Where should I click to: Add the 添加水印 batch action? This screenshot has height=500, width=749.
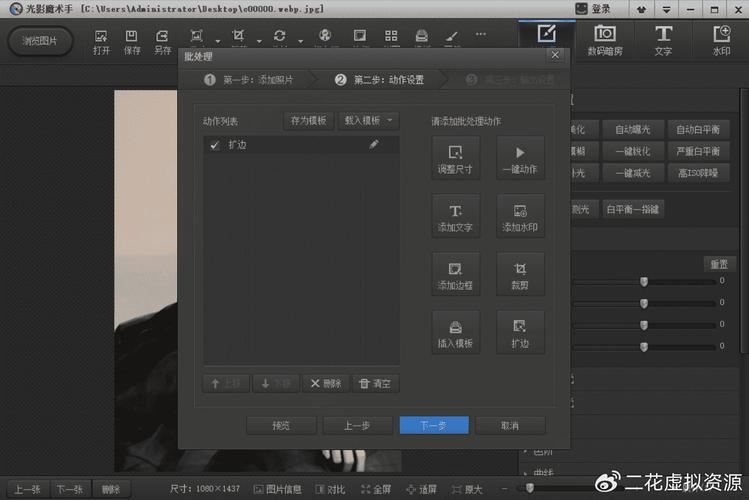coord(520,216)
